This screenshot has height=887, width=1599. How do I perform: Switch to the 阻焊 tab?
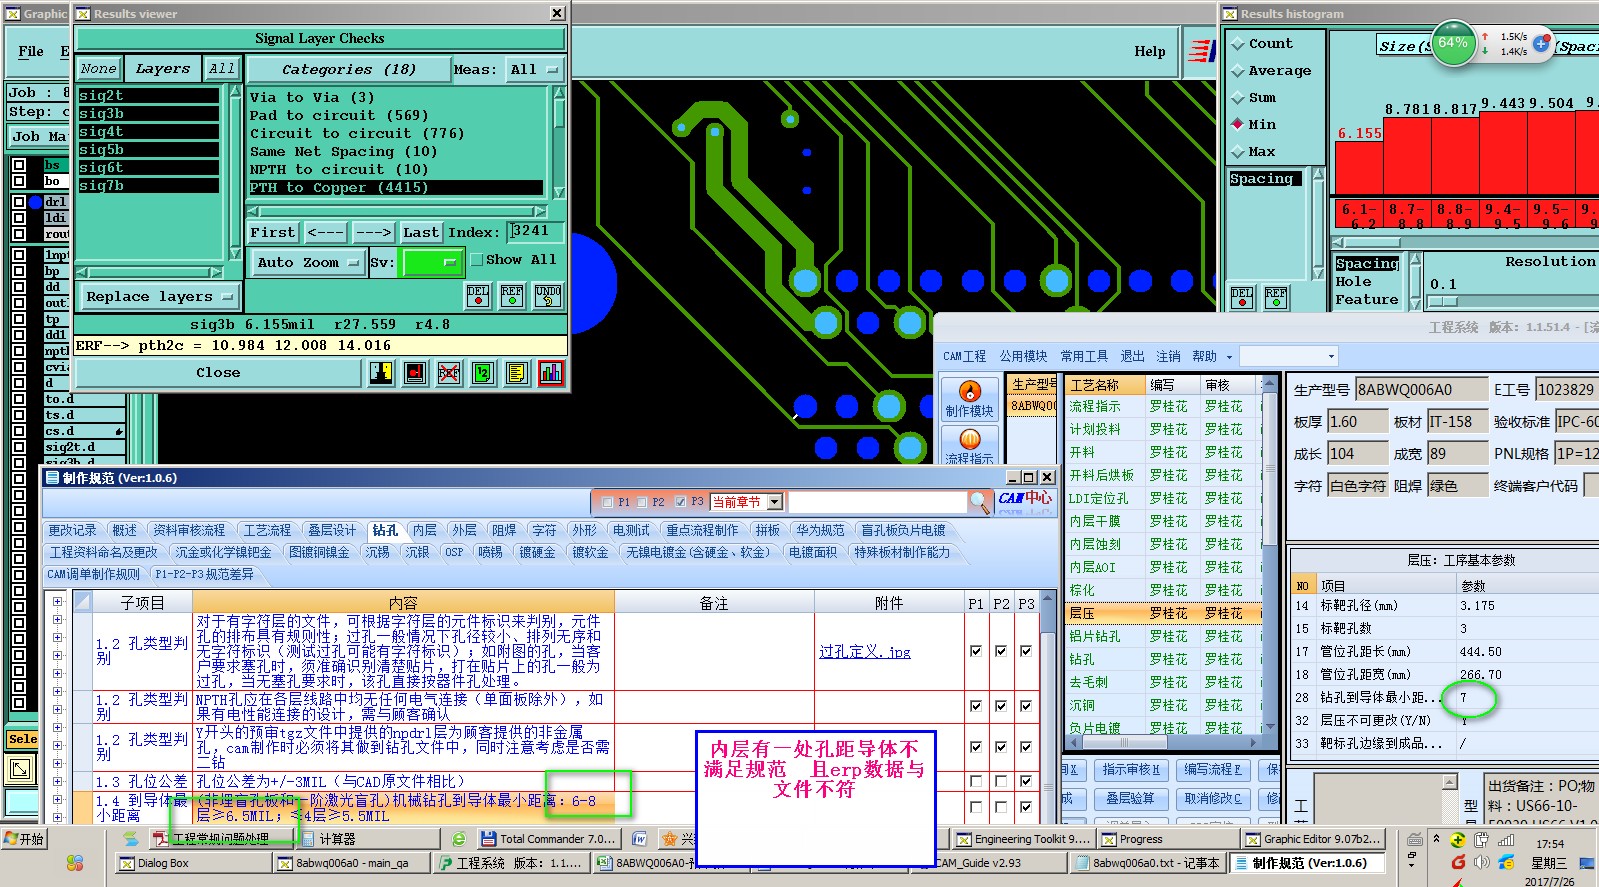504,530
